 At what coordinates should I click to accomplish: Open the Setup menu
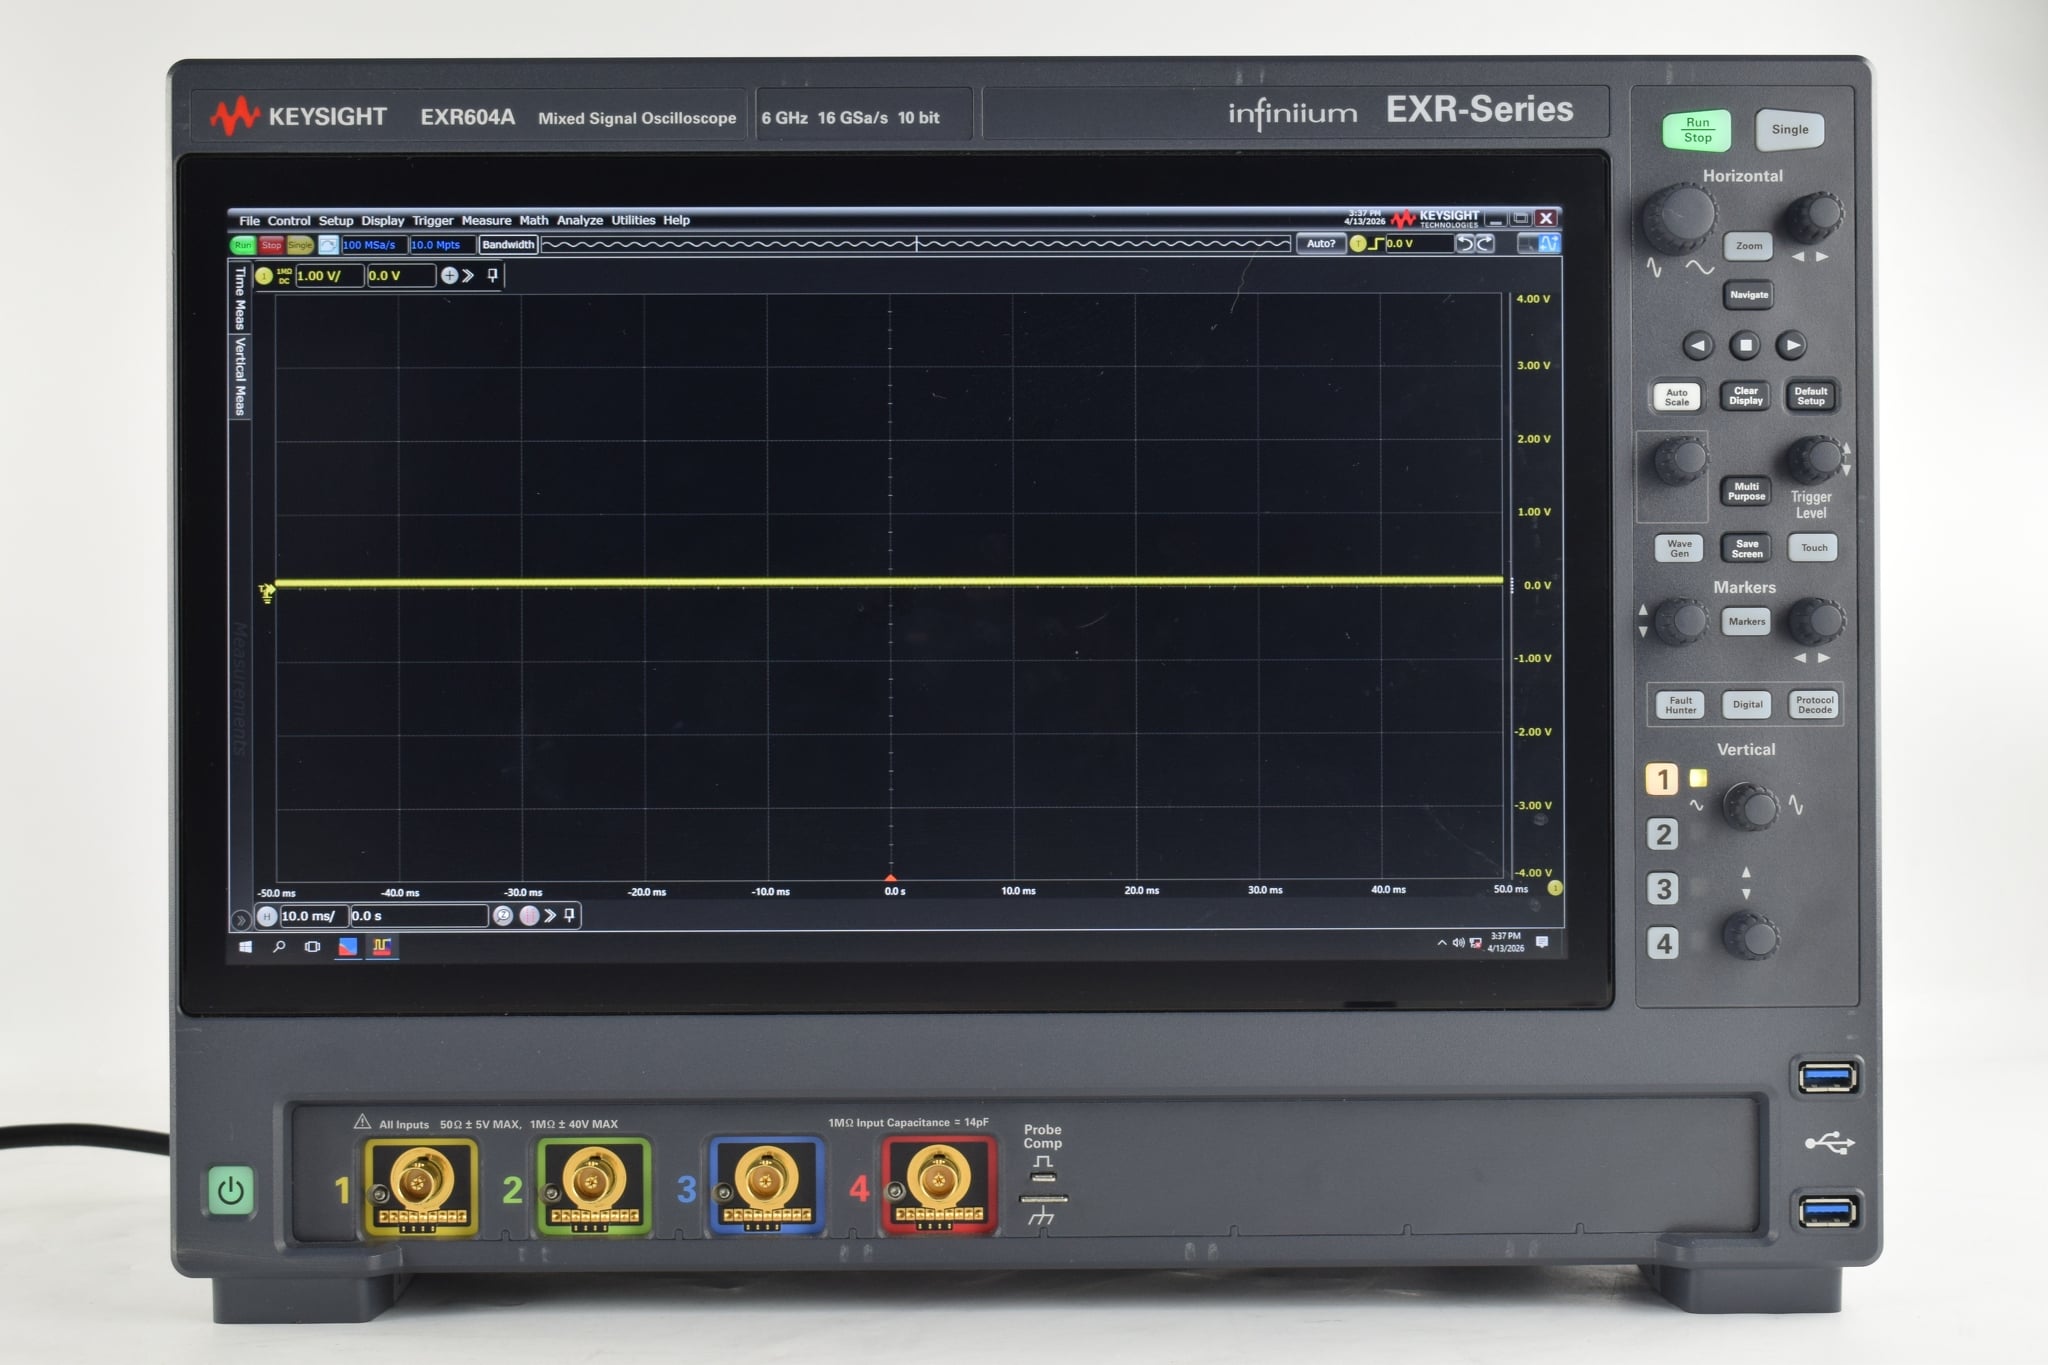pos(336,221)
